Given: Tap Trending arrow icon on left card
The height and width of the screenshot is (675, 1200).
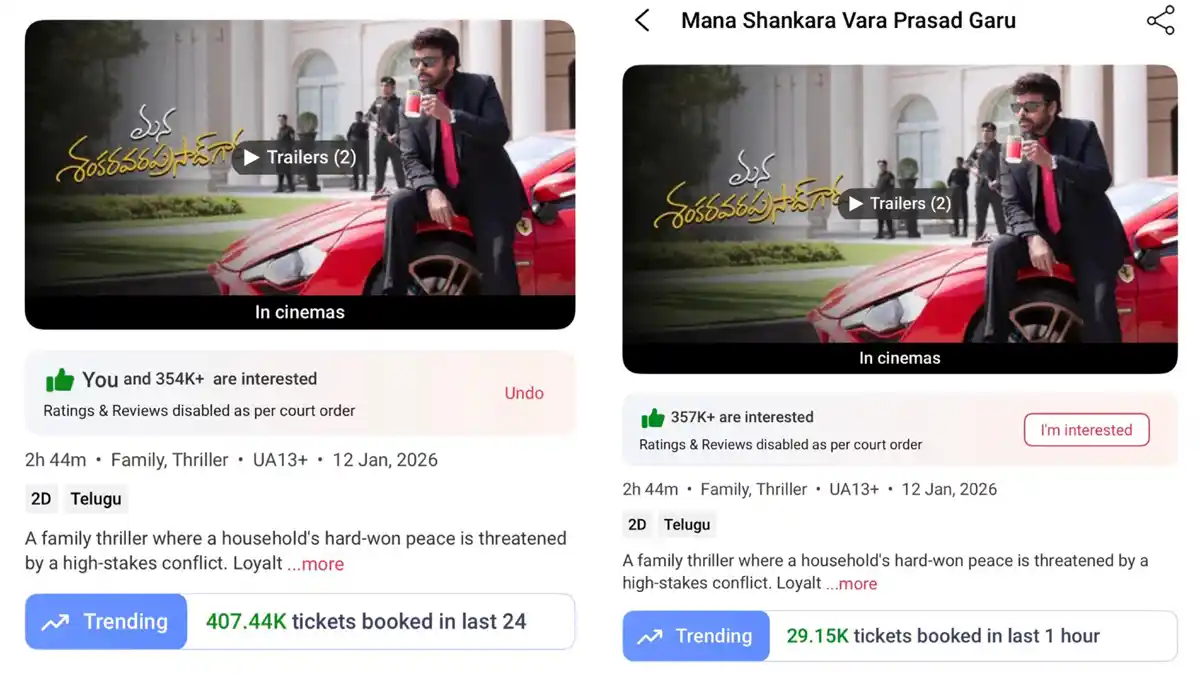Looking at the screenshot, I should pyautogui.click(x=55, y=622).
